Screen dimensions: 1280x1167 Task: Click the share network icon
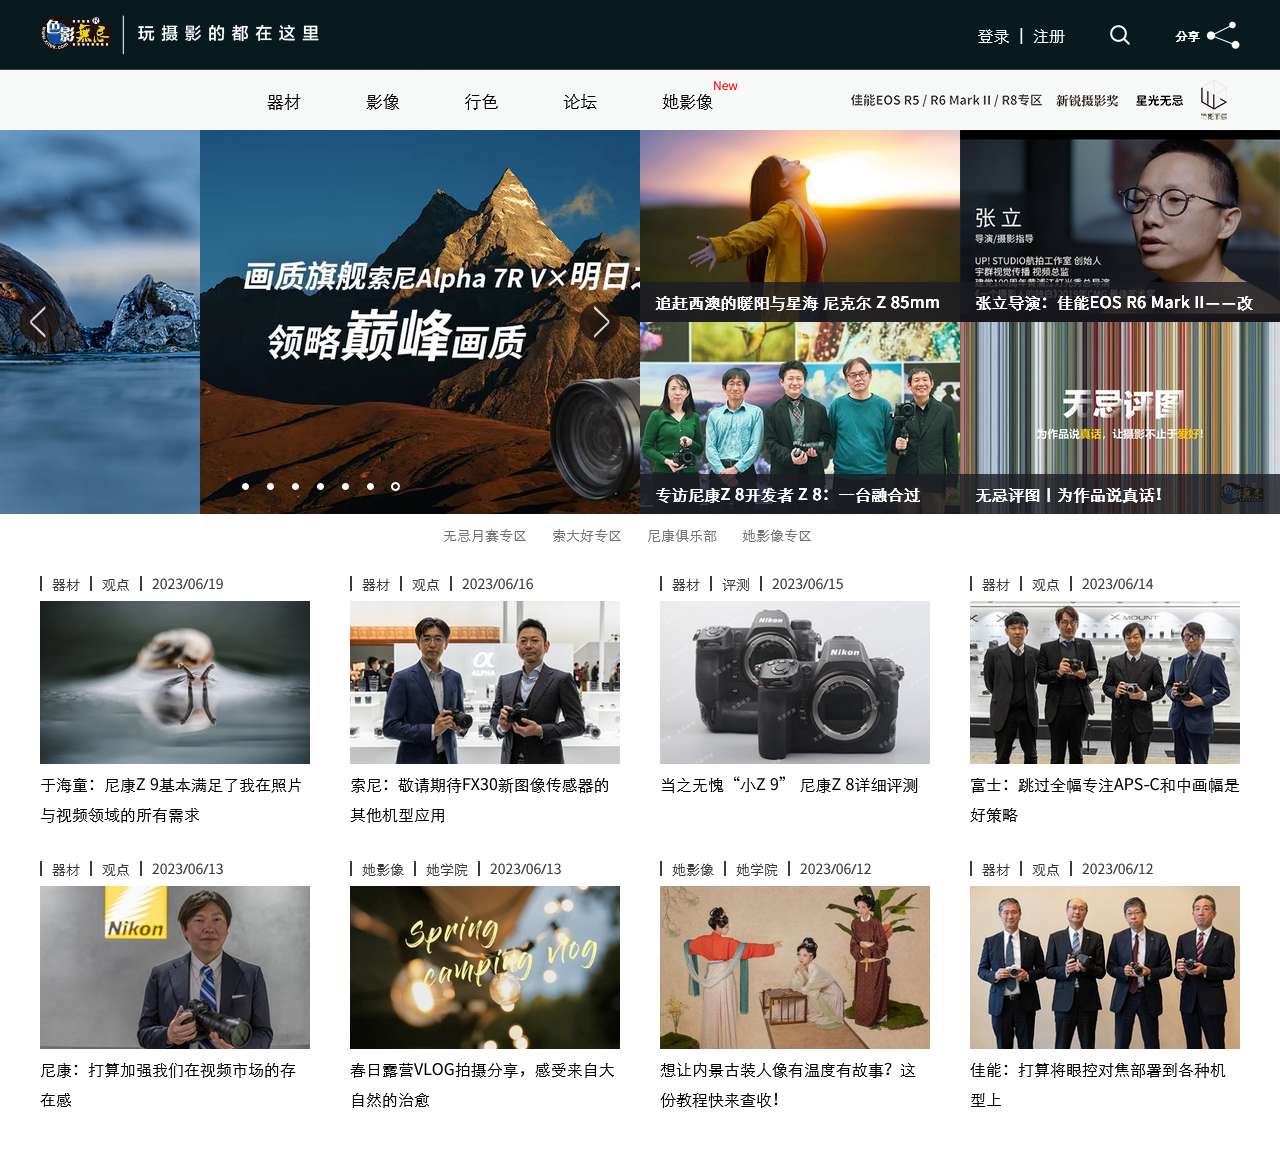coord(1223,35)
